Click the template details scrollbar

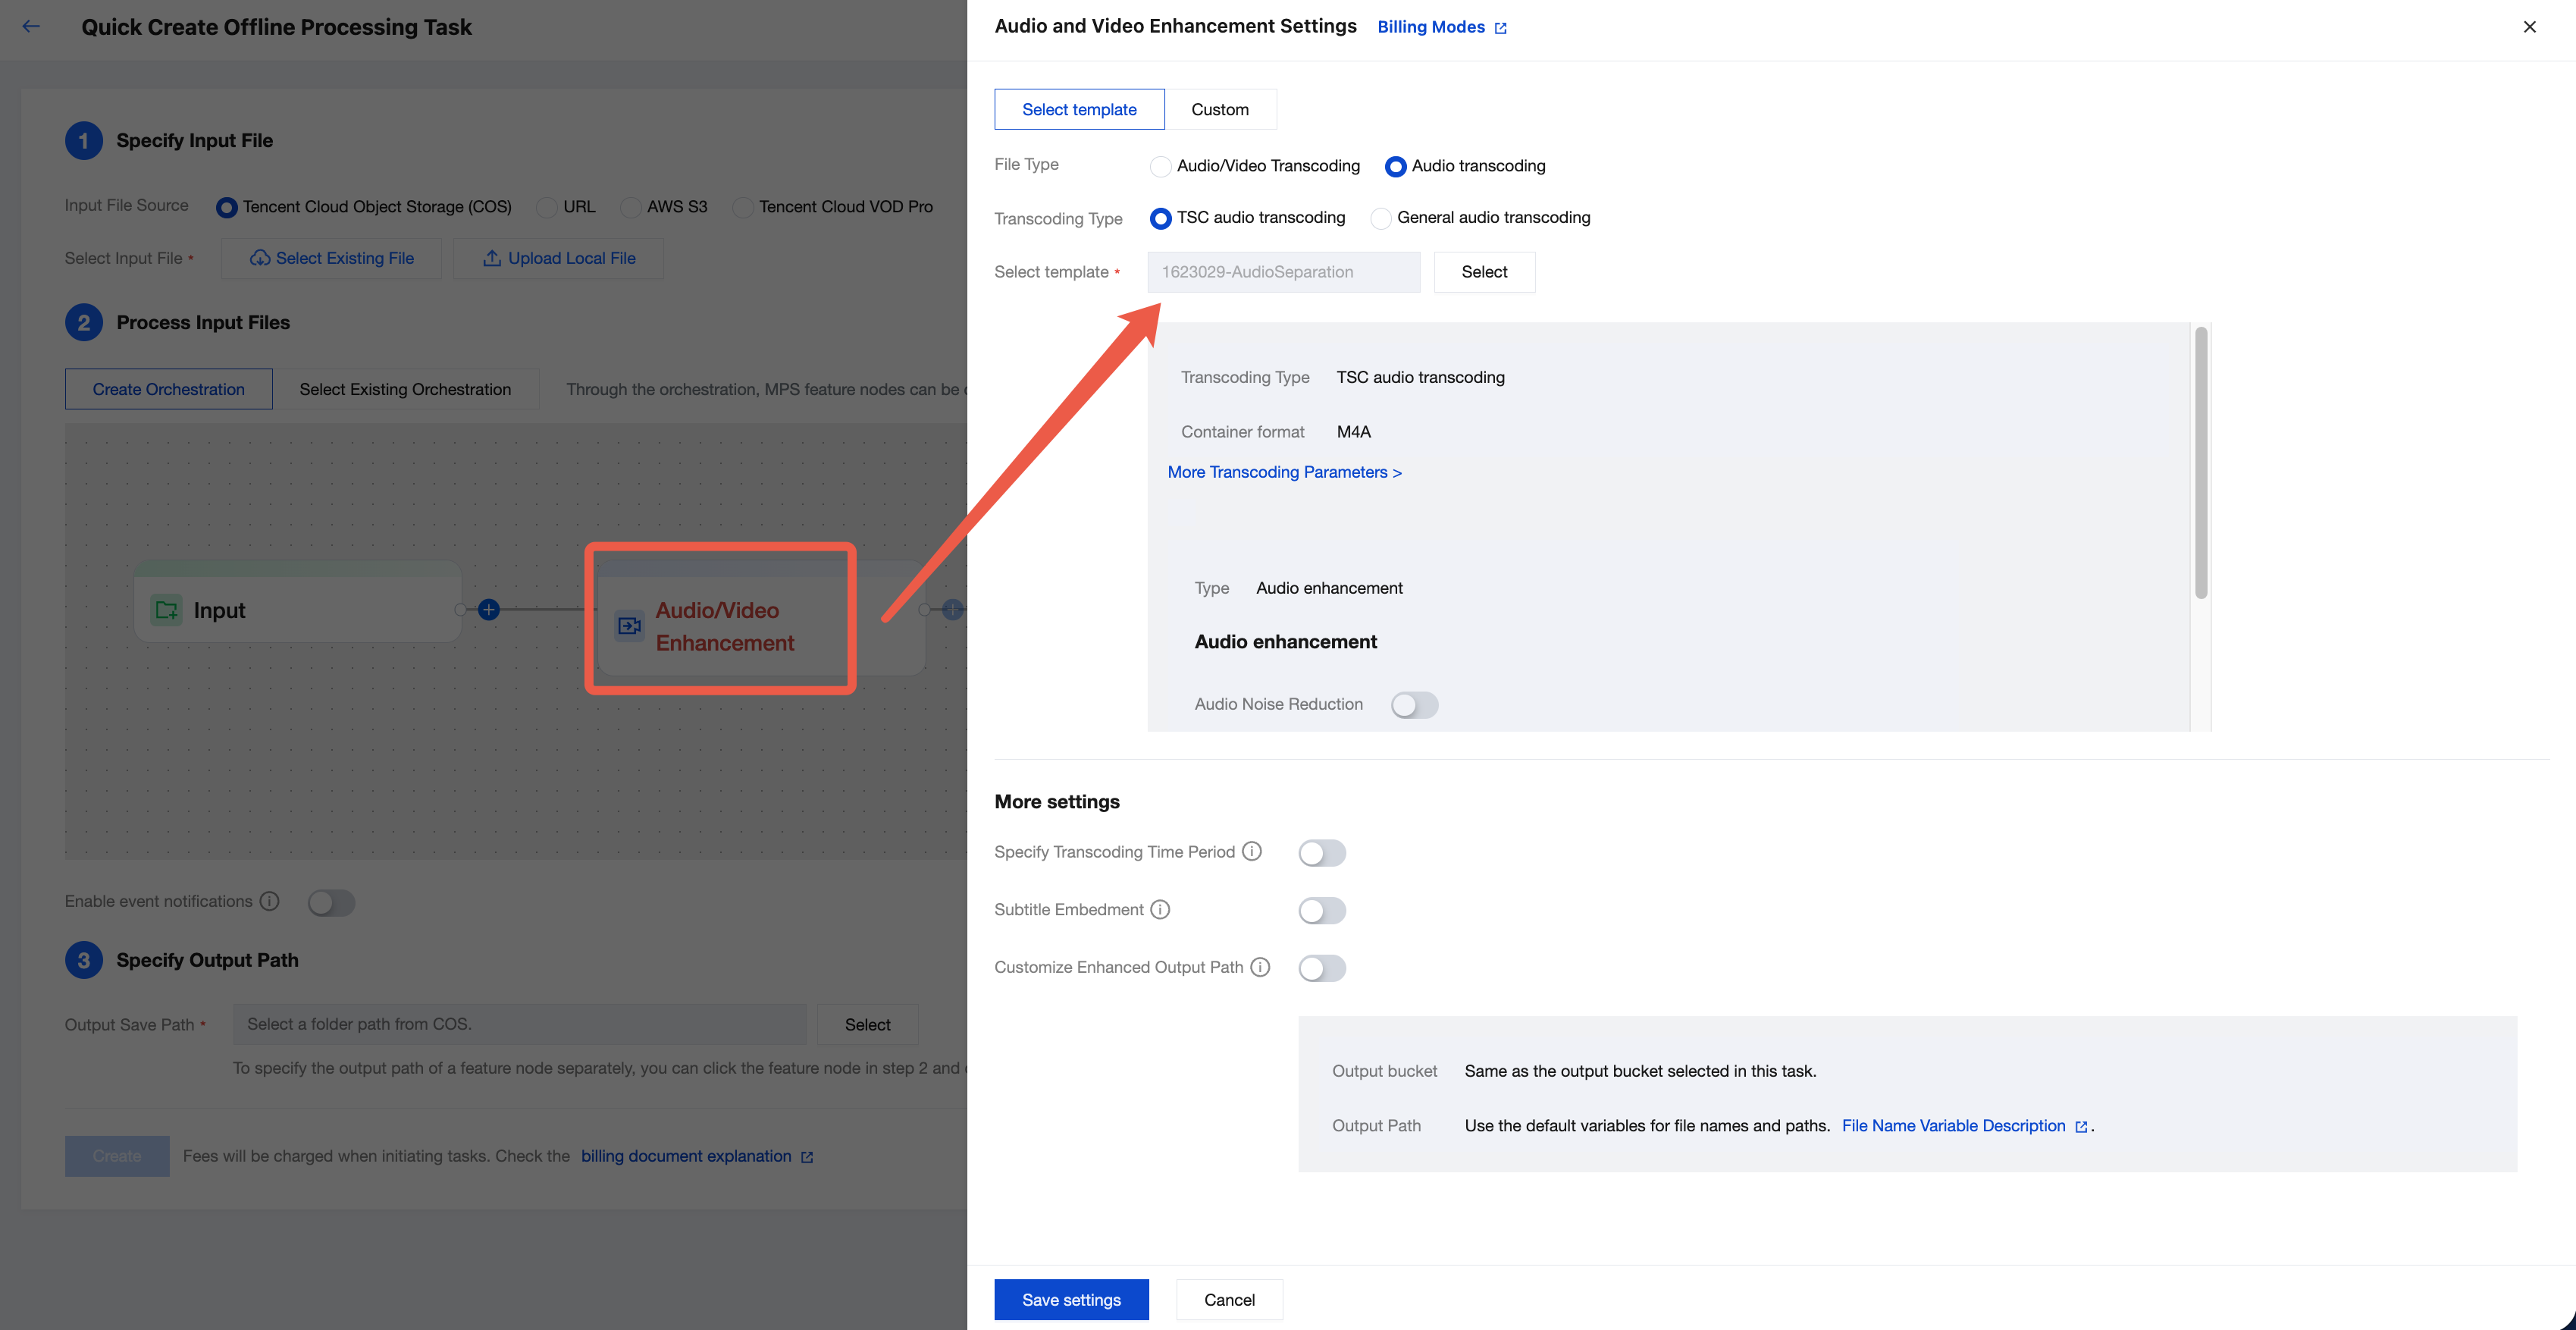2200,462
